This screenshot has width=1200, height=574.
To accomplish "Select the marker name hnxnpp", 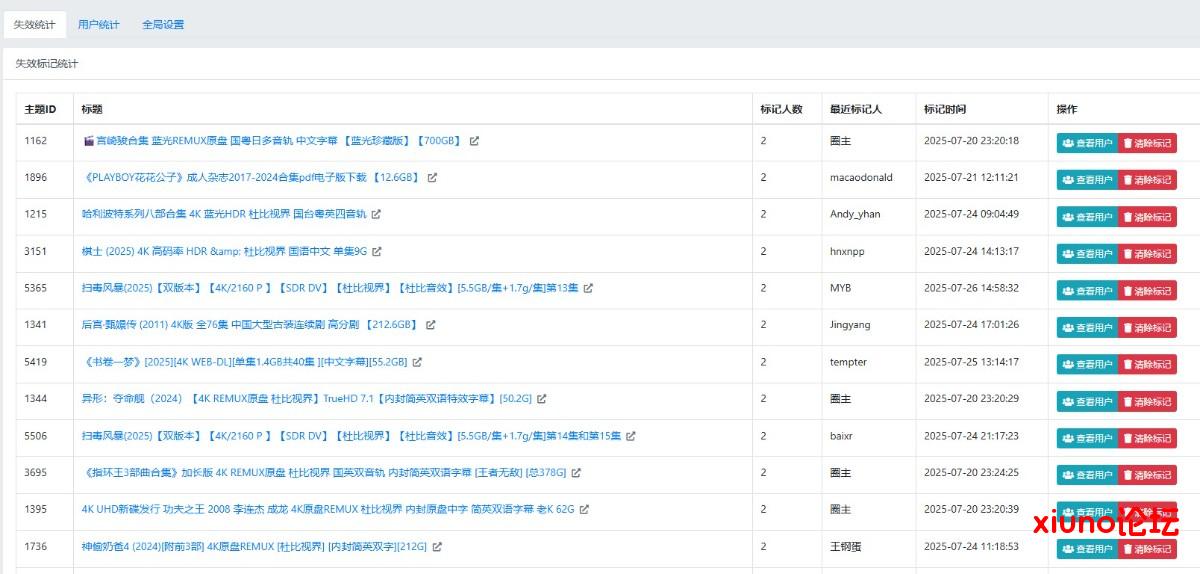I will (x=847, y=252).
